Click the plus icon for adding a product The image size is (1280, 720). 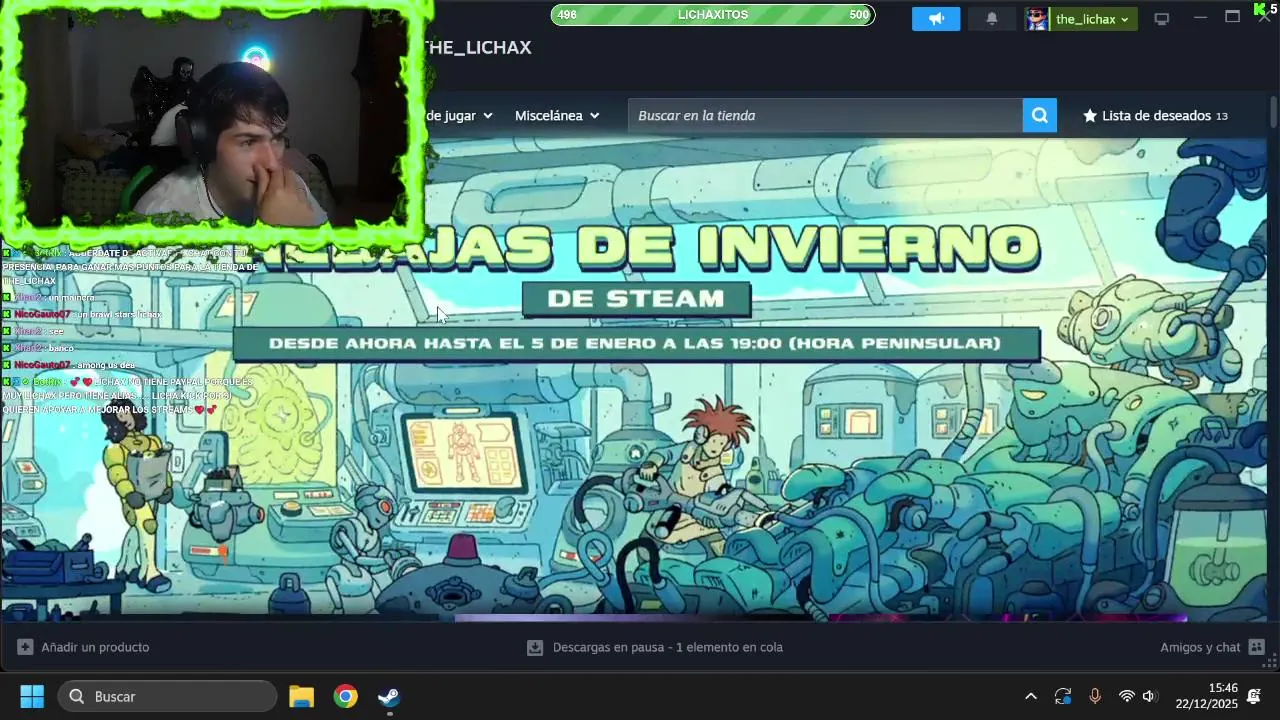25,647
